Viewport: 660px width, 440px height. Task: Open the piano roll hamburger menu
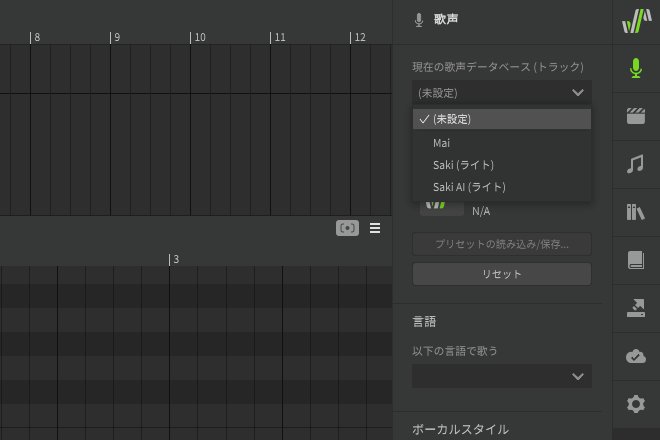click(x=375, y=228)
